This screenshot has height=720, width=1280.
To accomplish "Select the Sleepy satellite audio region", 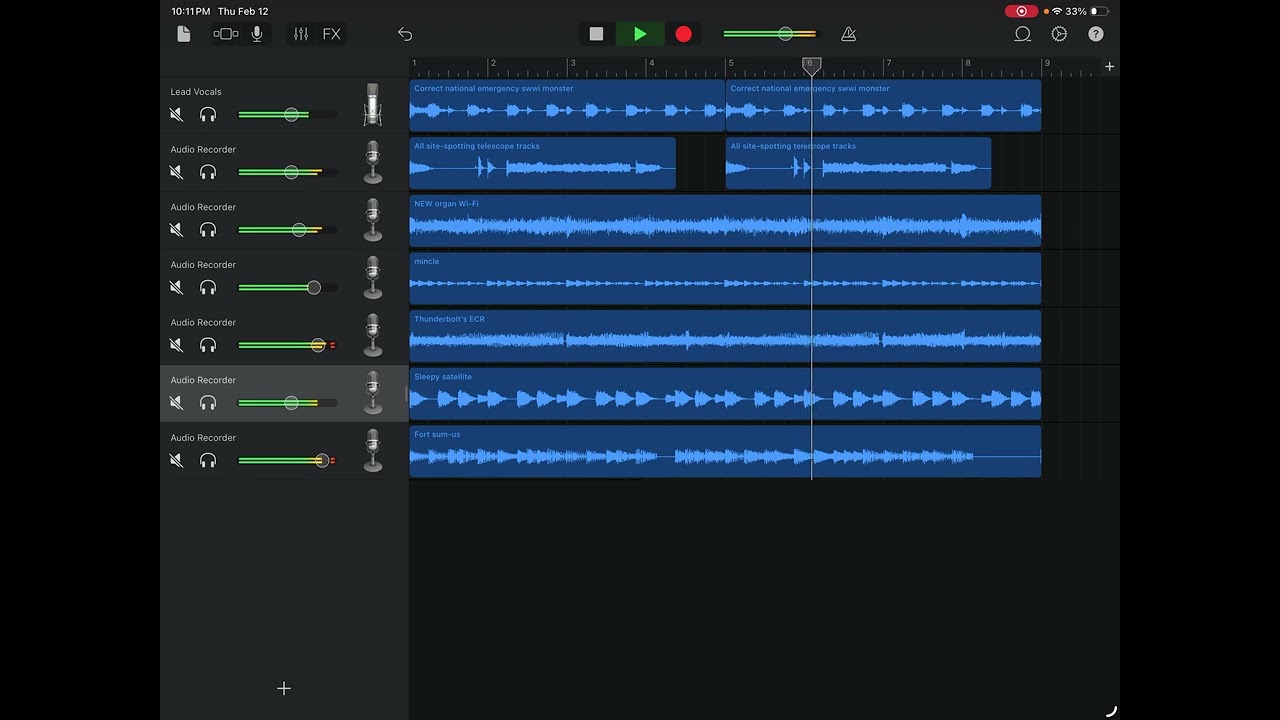I will pos(725,393).
